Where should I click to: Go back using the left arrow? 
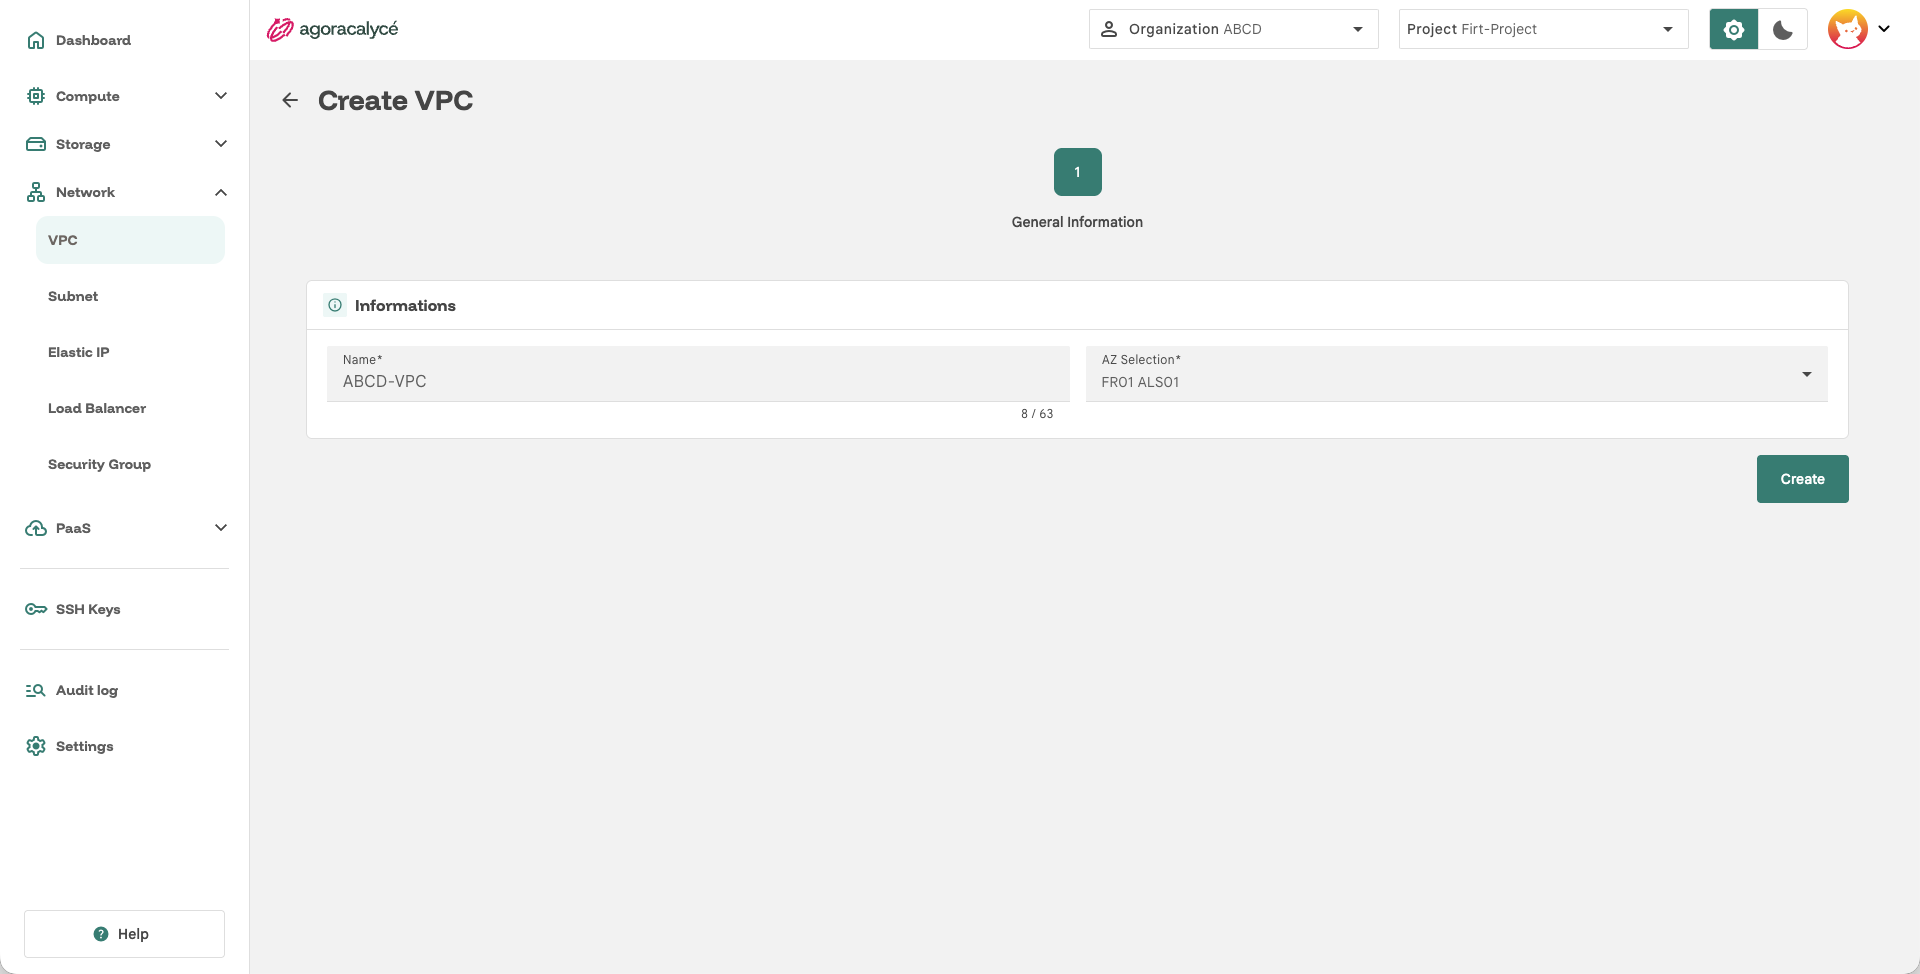(290, 100)
